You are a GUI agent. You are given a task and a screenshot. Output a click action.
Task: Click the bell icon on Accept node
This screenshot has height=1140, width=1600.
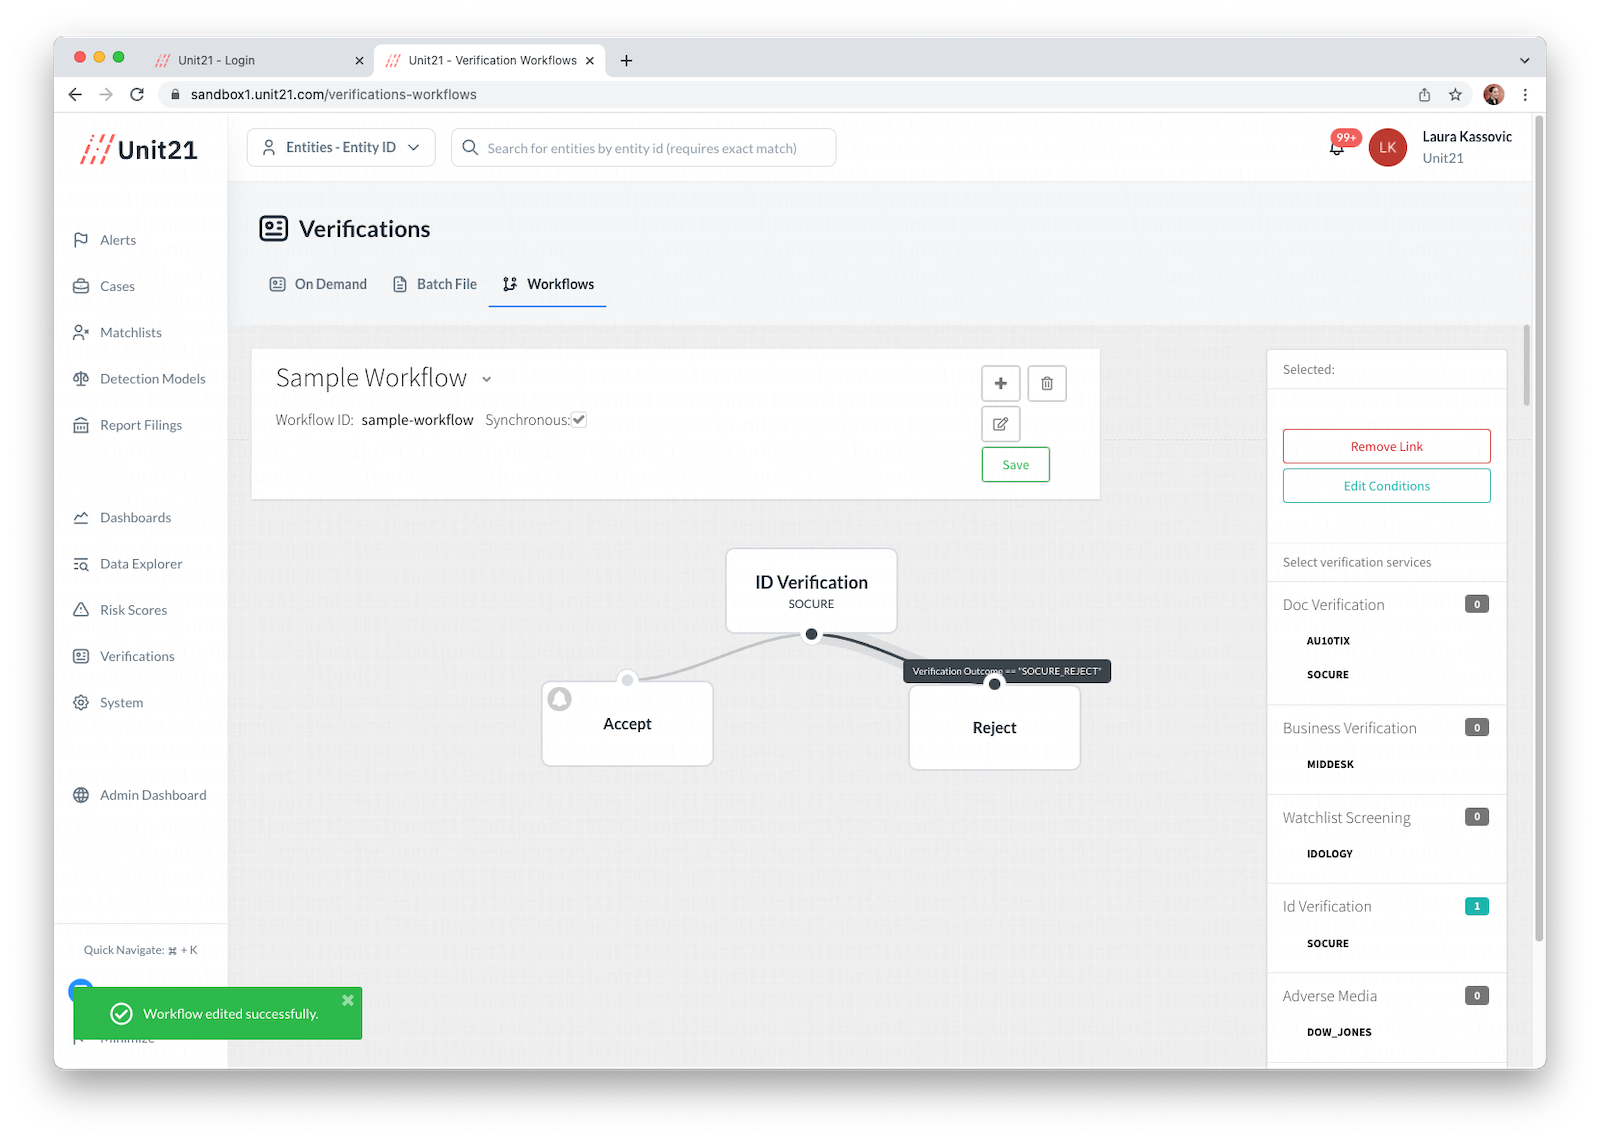click(560, 699)
